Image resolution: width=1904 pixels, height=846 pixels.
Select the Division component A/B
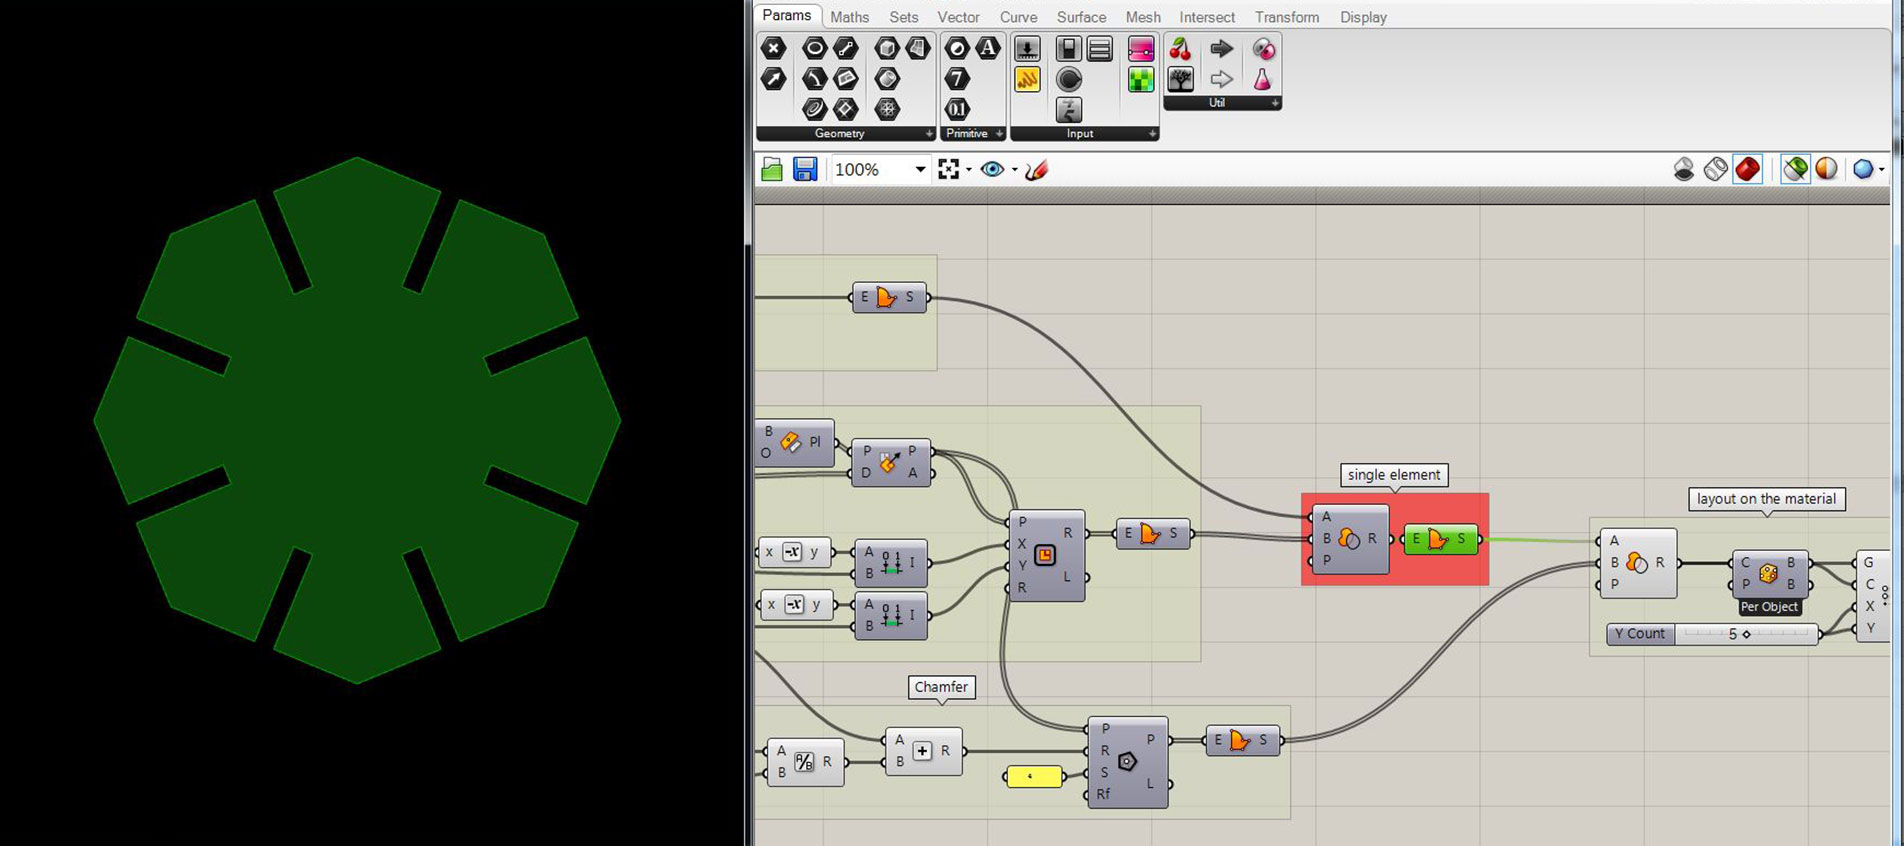coord(805,762)
